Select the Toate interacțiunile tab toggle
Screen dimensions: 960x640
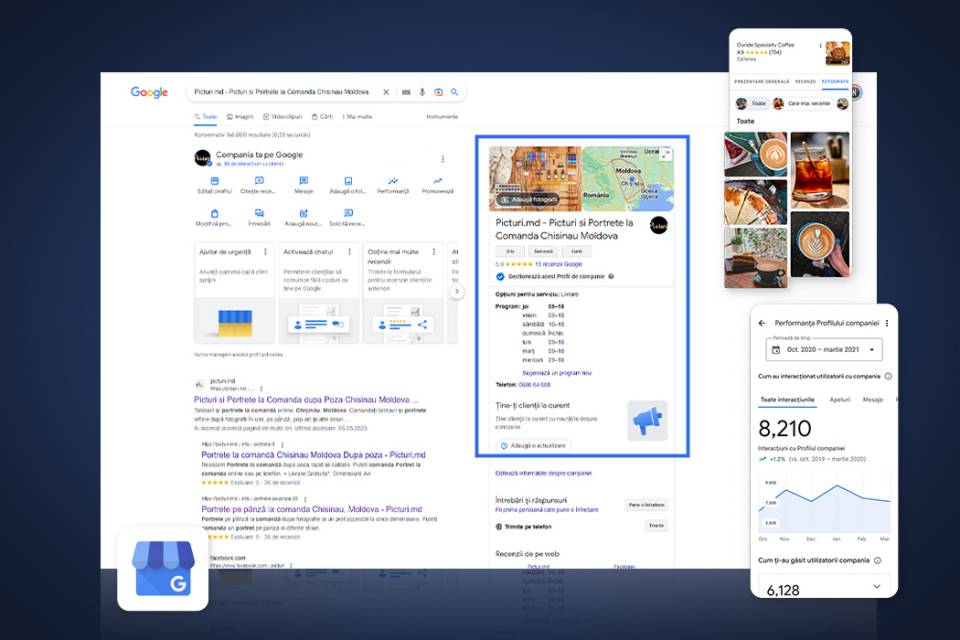pos(789,399)
